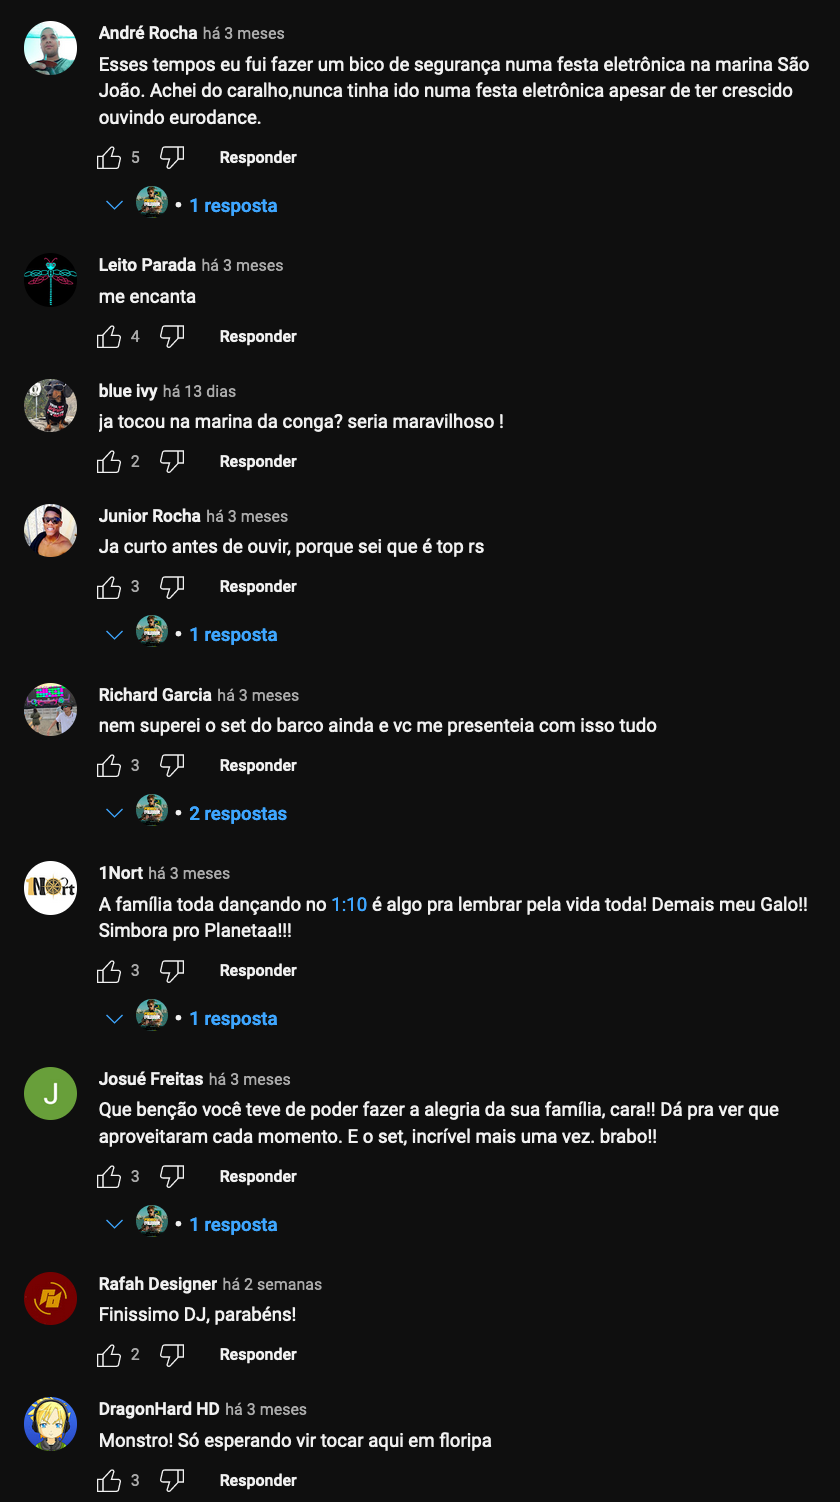This screenshot has height=1502, width=840.
Task: Like Richard Garcia's comment
Action: pyautogui.click(x=109, y=766)
